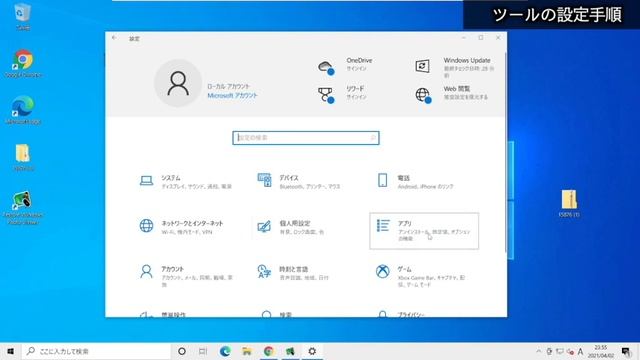The height and width of the screenshot is (360, 640).
Task: Open the Action Center notifications
Action: tap(626, 351)
